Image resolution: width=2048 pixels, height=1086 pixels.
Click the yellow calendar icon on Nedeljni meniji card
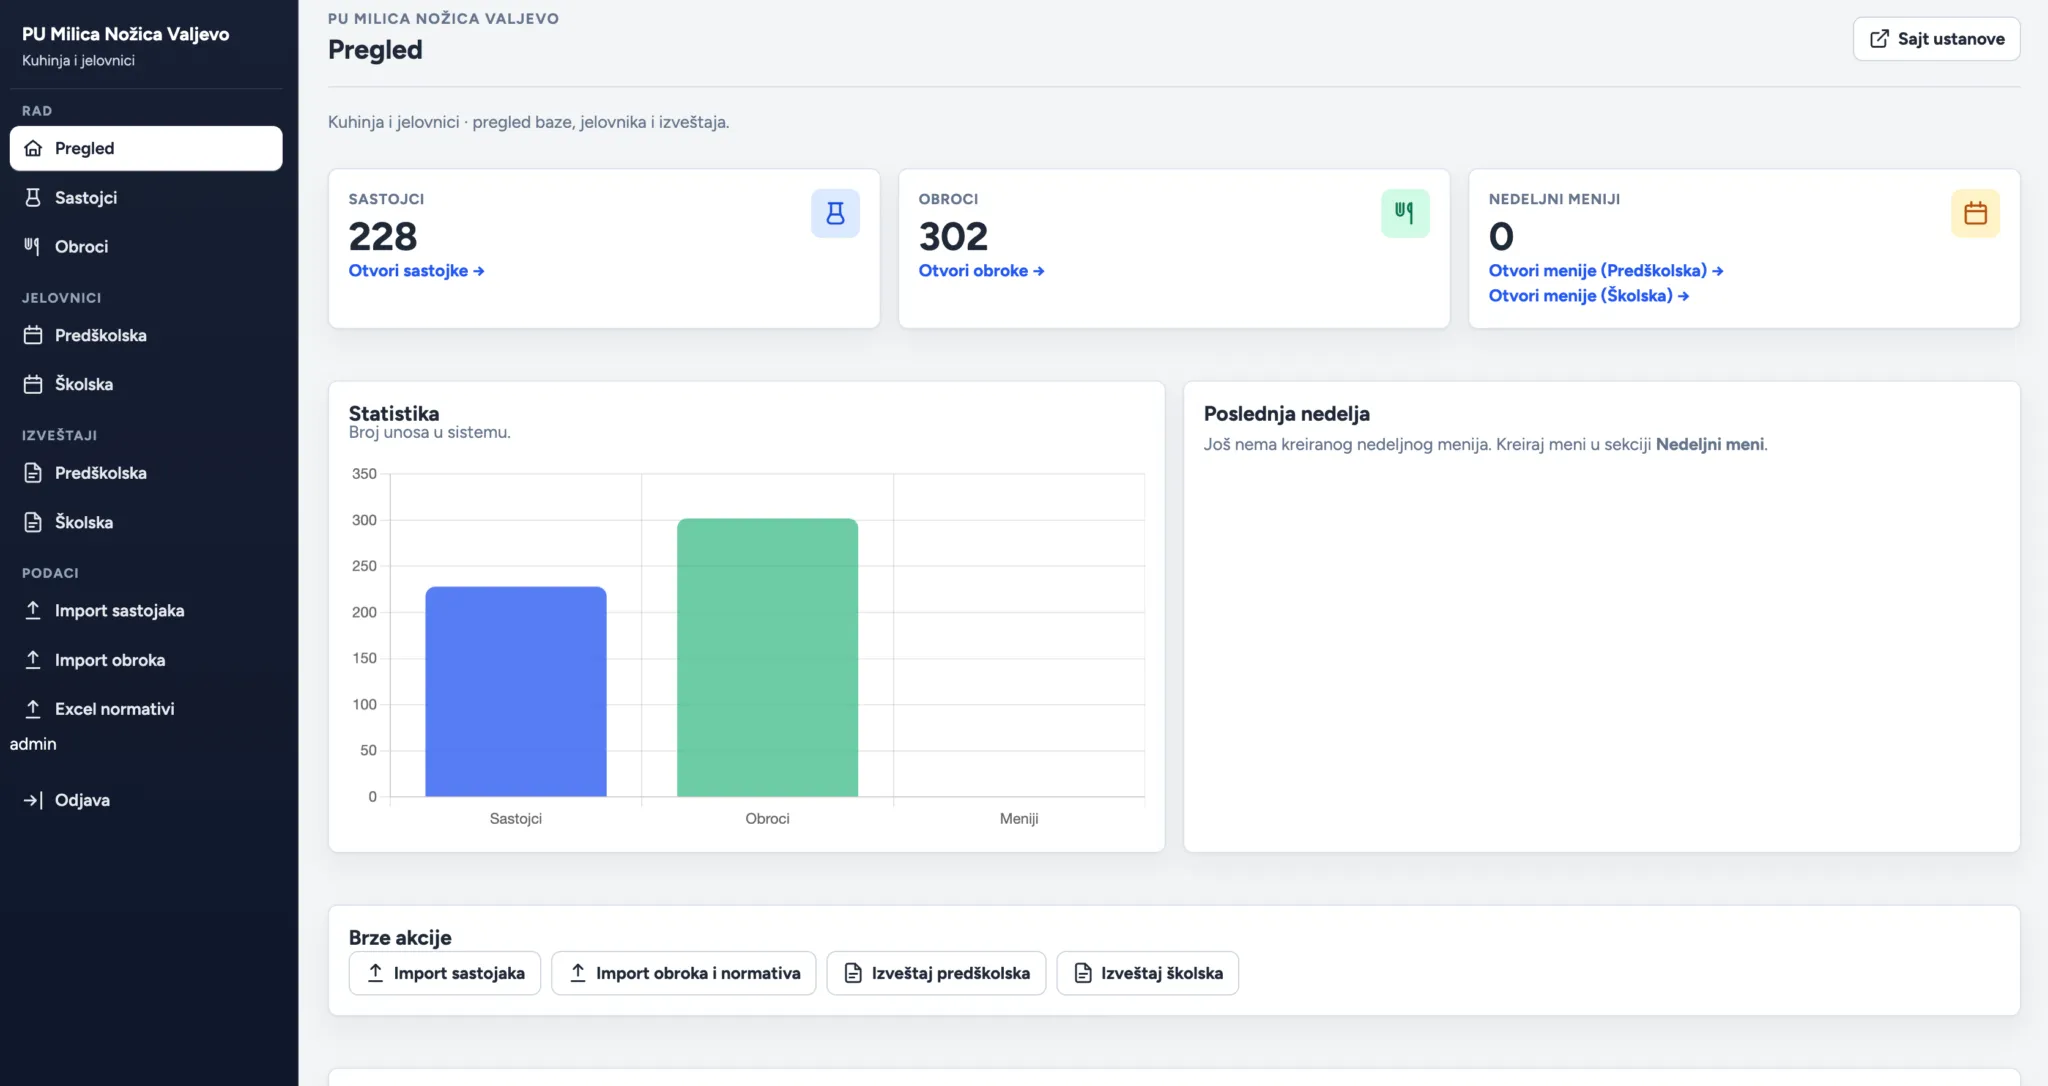point(1975,213)
